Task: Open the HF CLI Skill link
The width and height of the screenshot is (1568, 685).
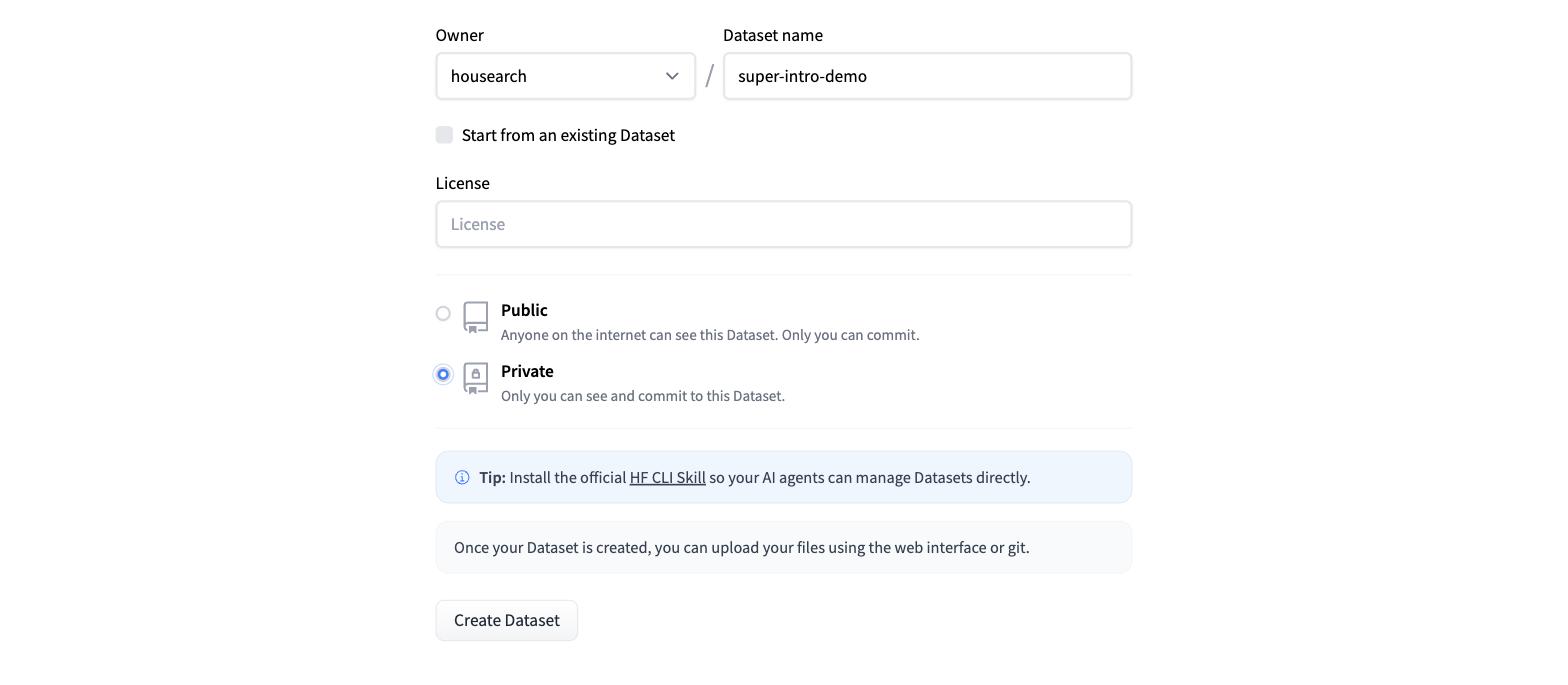Action: [x=667, y=478]
